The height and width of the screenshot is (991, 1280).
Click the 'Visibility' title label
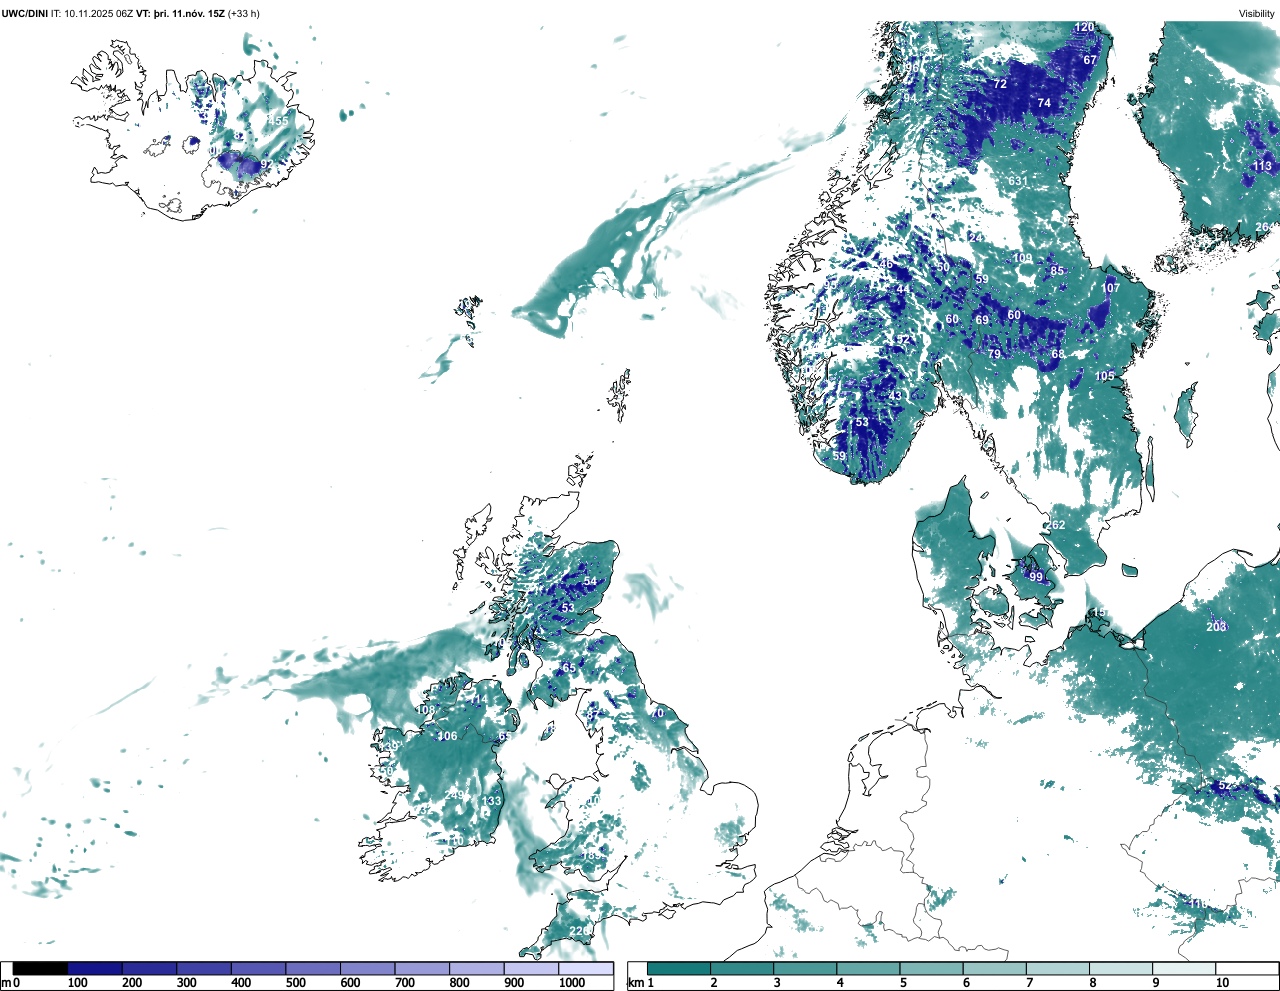pyautogui.click(x=1256, y=14)
